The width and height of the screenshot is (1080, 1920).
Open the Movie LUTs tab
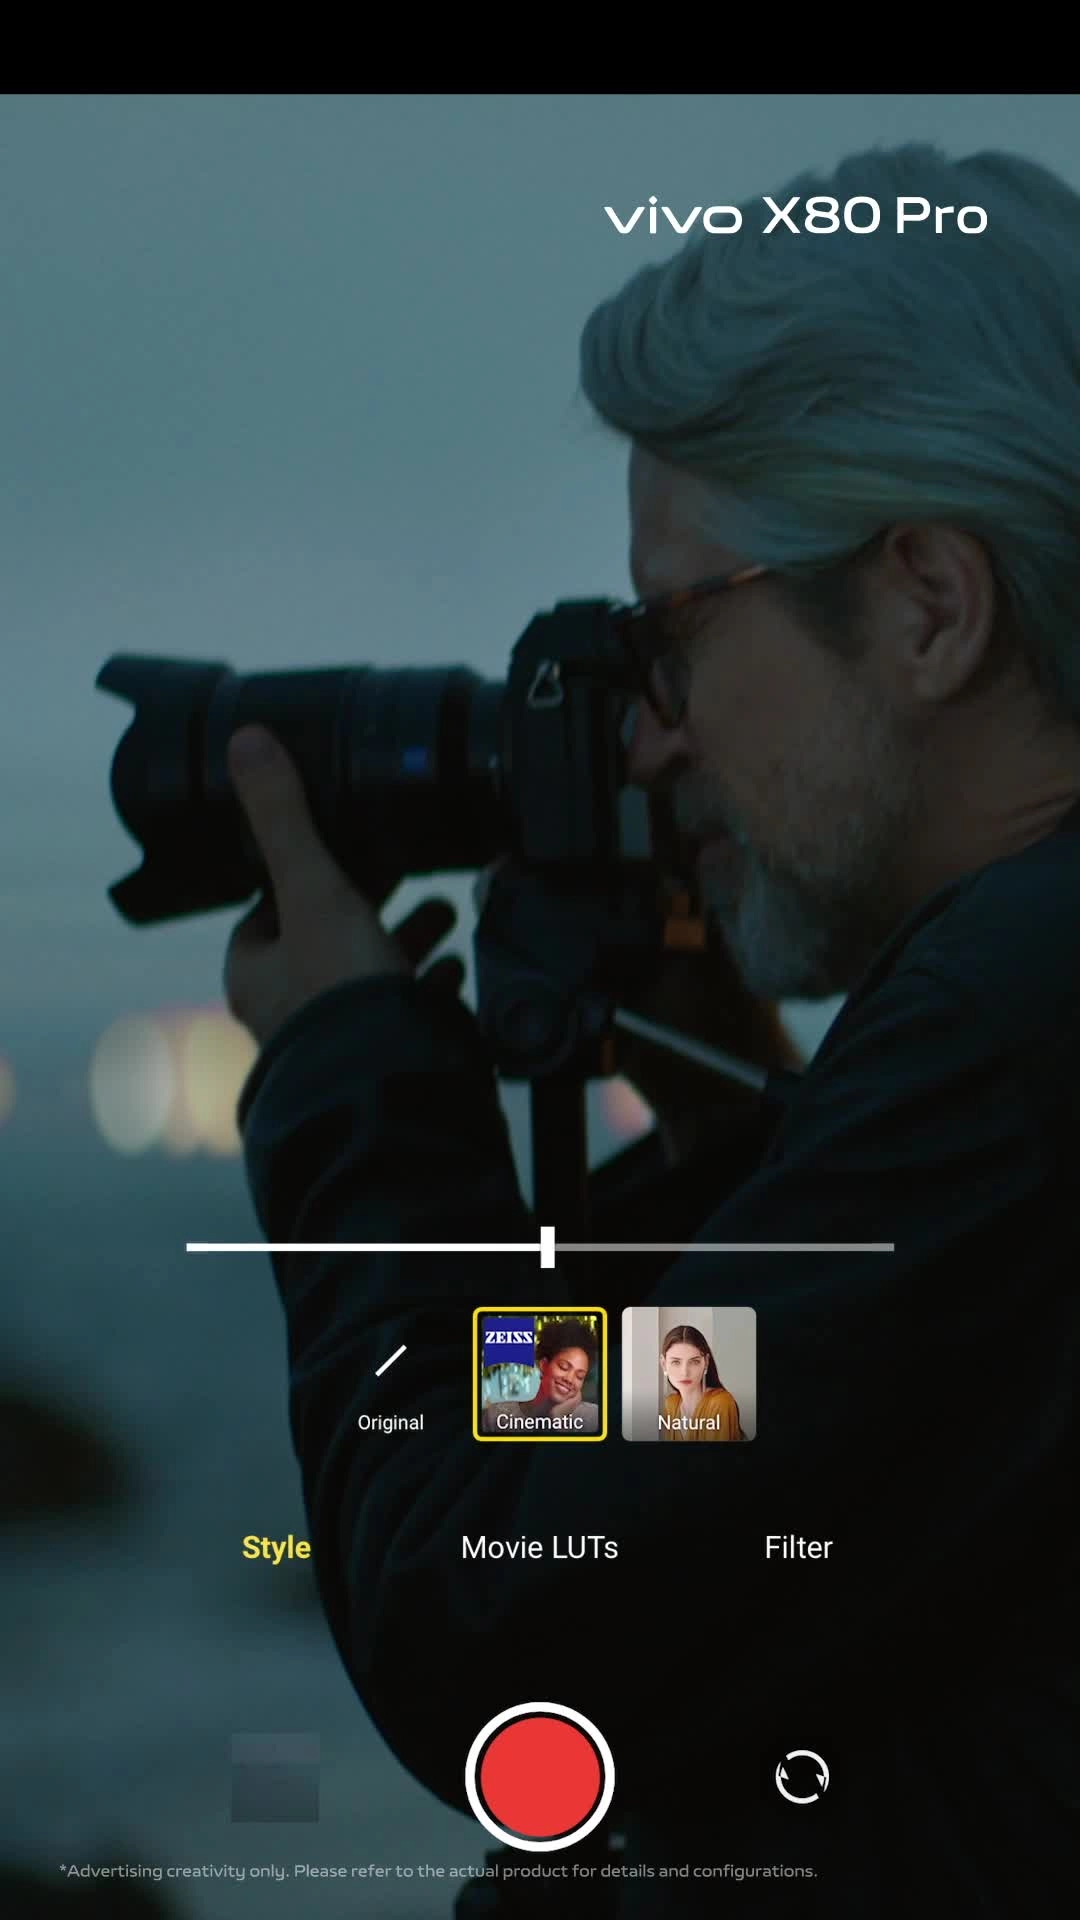[x=540, y=1547]
